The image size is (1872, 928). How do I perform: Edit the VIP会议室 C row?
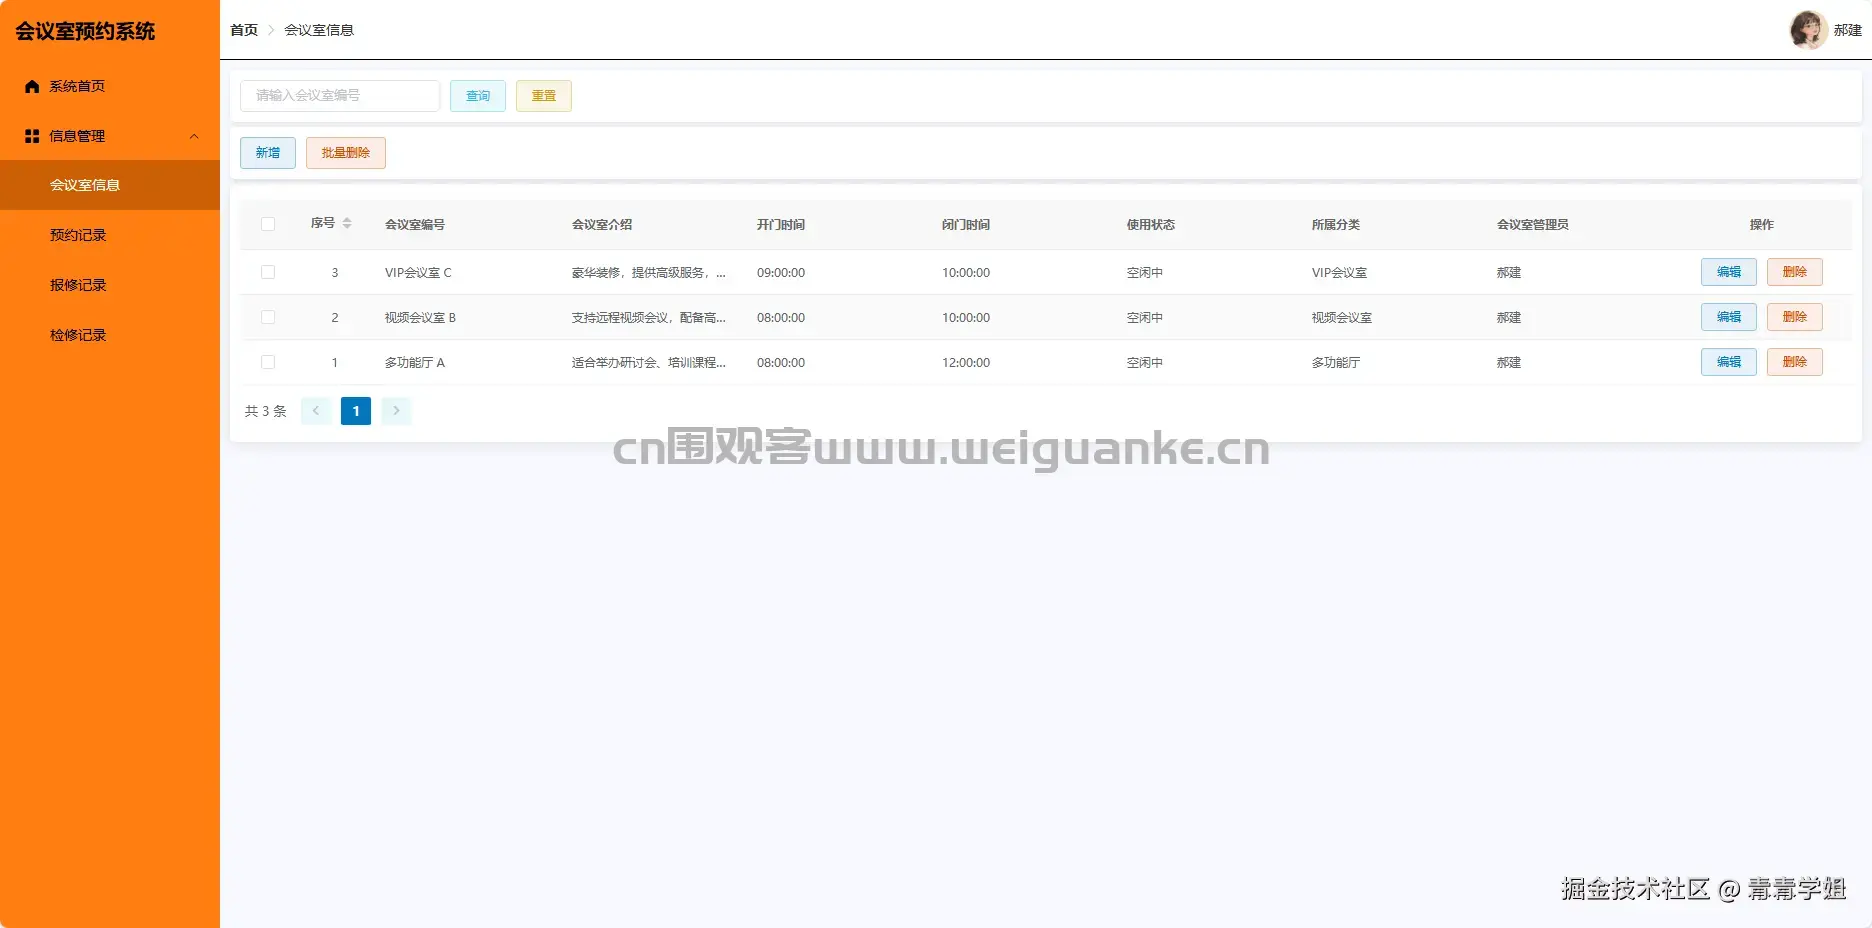tap(1729, 272)
